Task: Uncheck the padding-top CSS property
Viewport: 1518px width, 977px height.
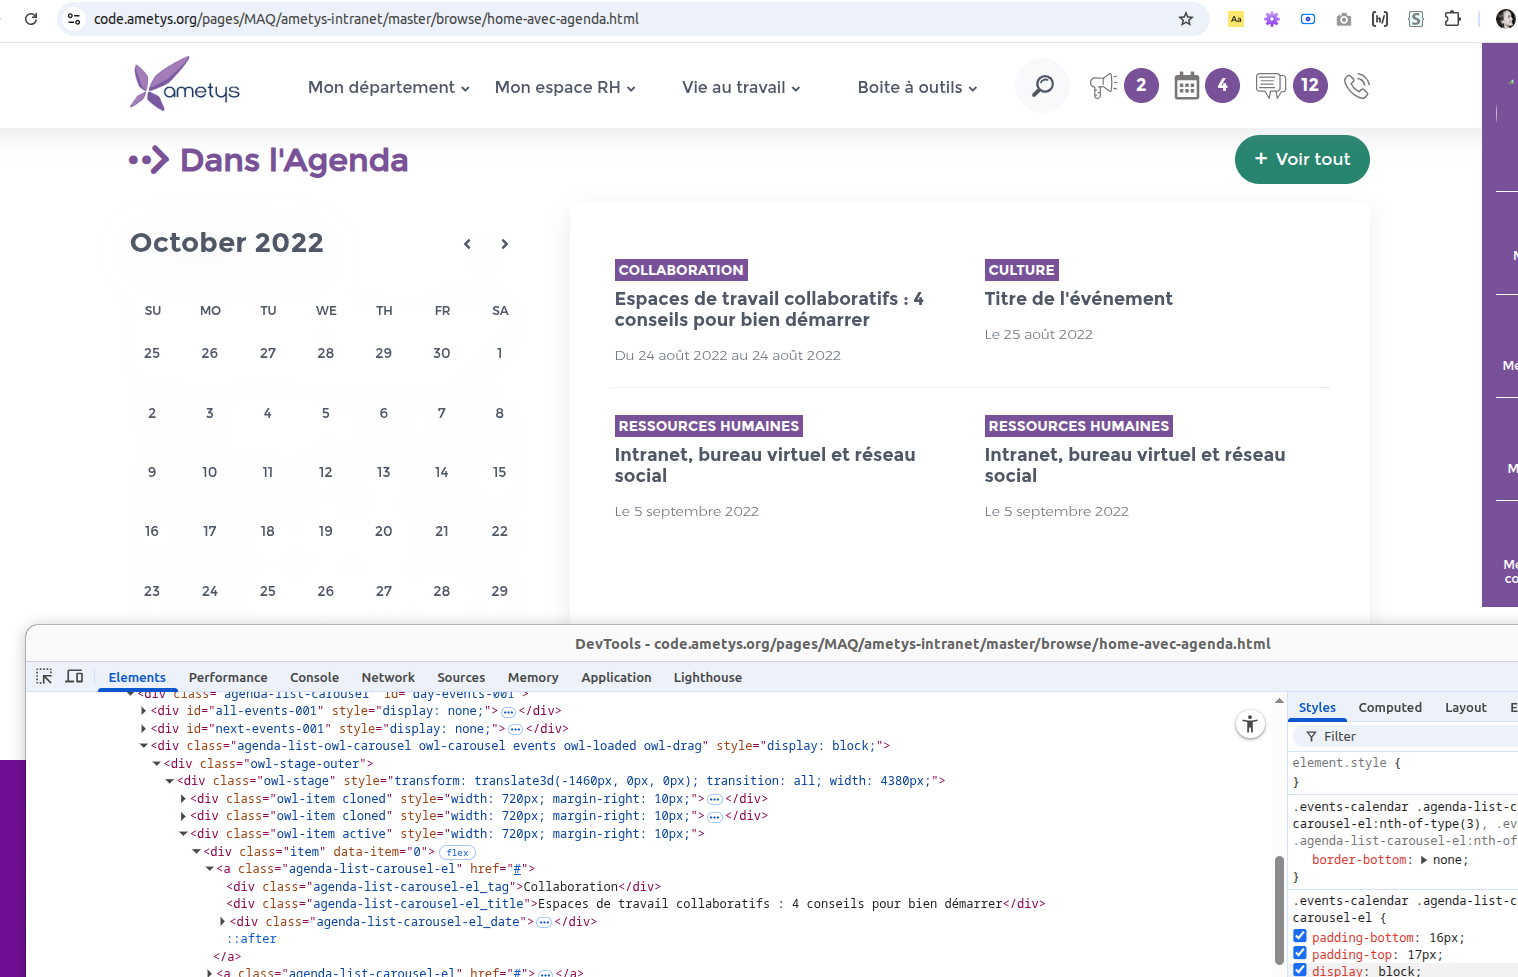Action: click(1300, 954)
